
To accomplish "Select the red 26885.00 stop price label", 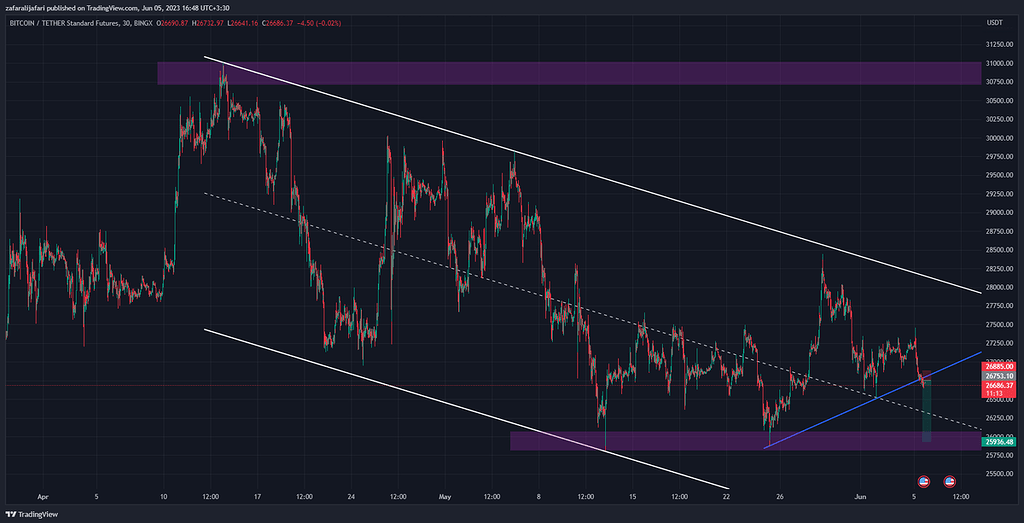I will pyautogui.click(x=997, y=367).
